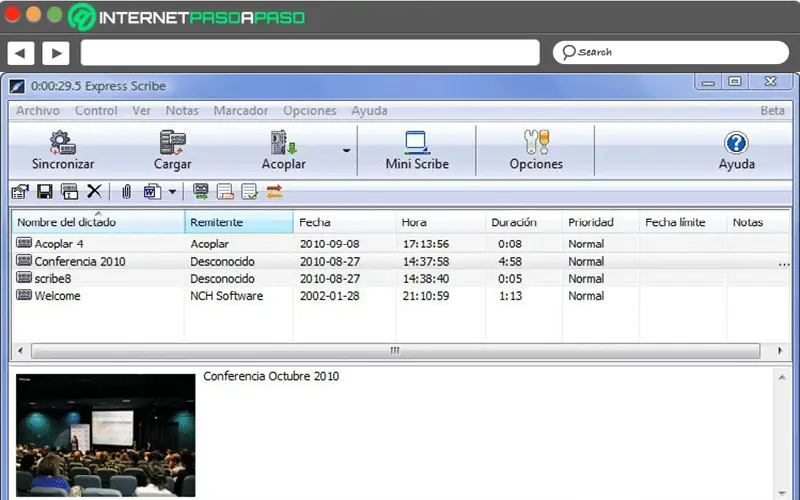
Task: Click the browser forward arrow button
Action: (x=56, y=53)
